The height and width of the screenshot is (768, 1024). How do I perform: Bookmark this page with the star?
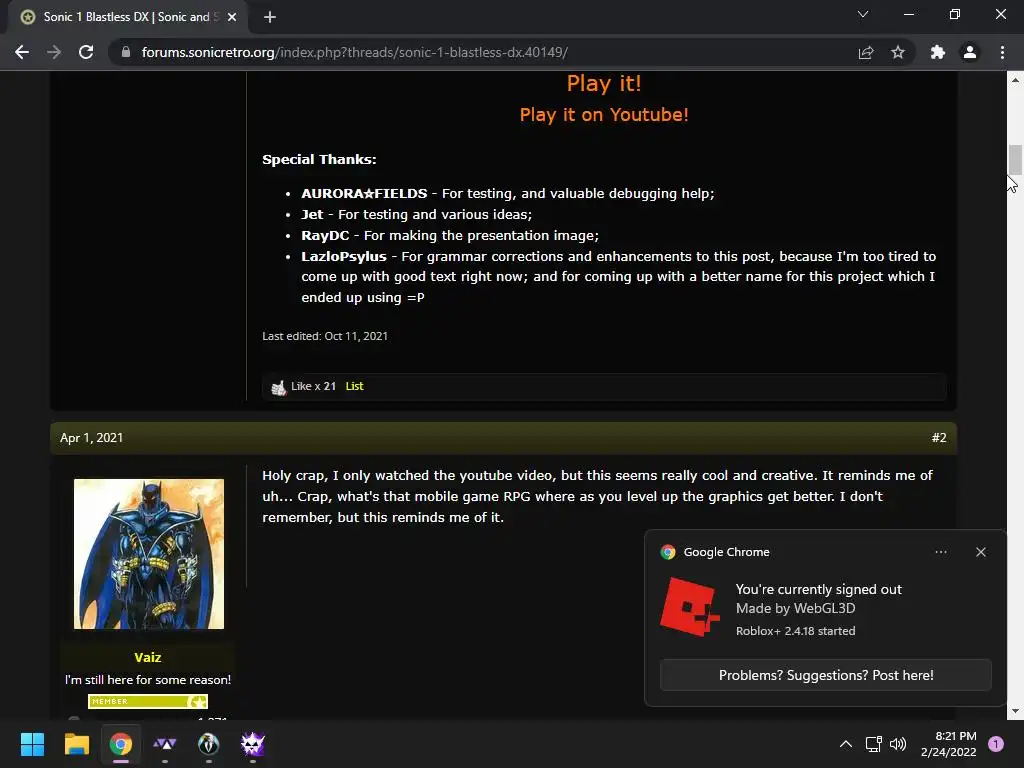point(898,52)
